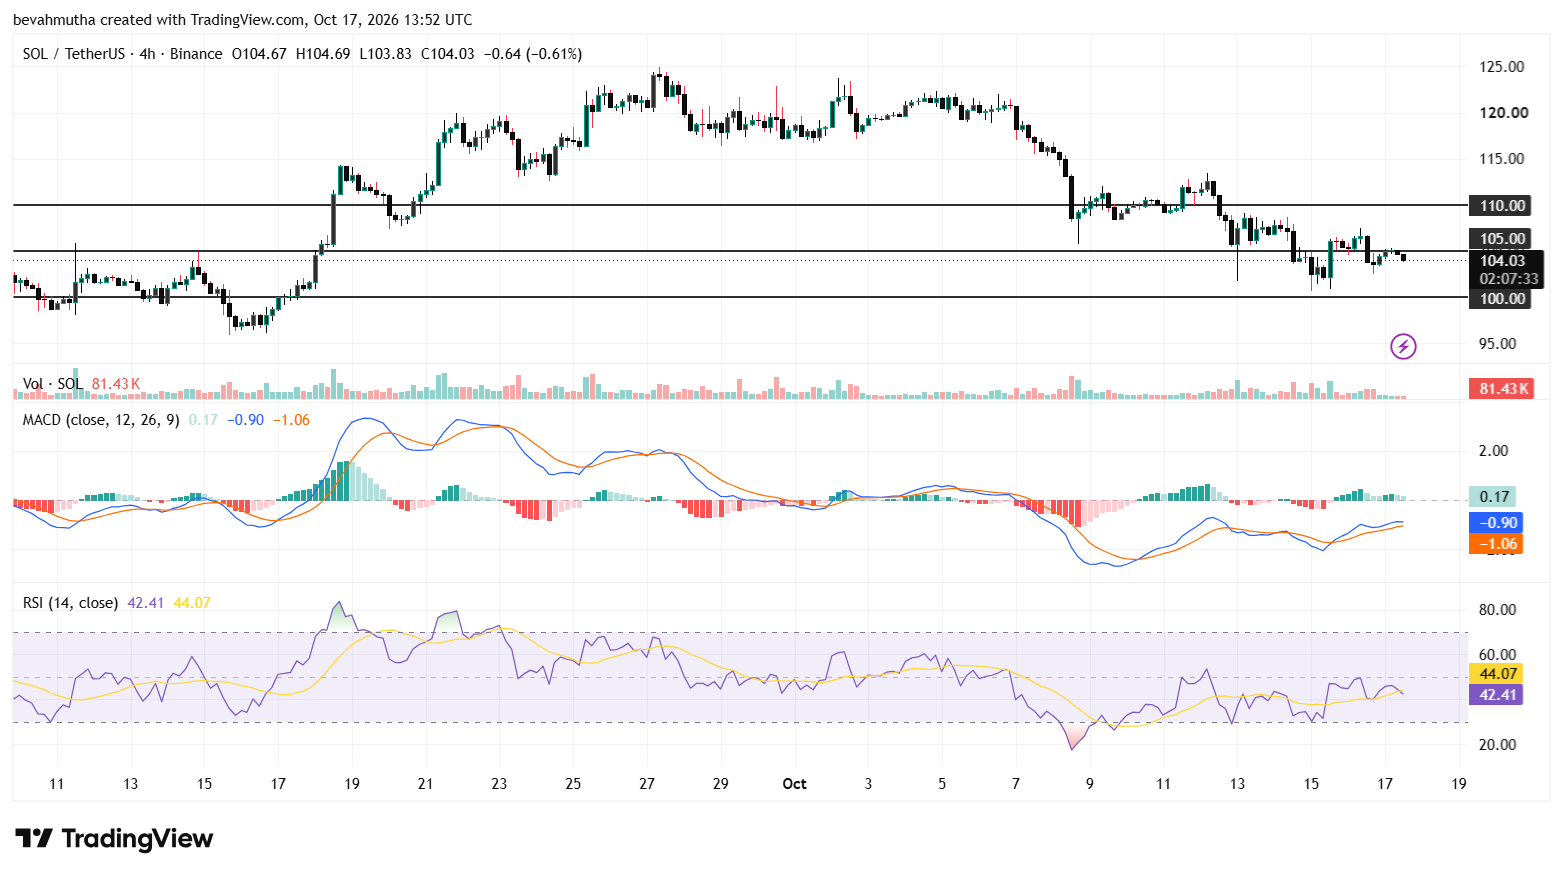Click the MACD legend value −0.90 in blue
1563x876 pixels.
click(245, 420)
